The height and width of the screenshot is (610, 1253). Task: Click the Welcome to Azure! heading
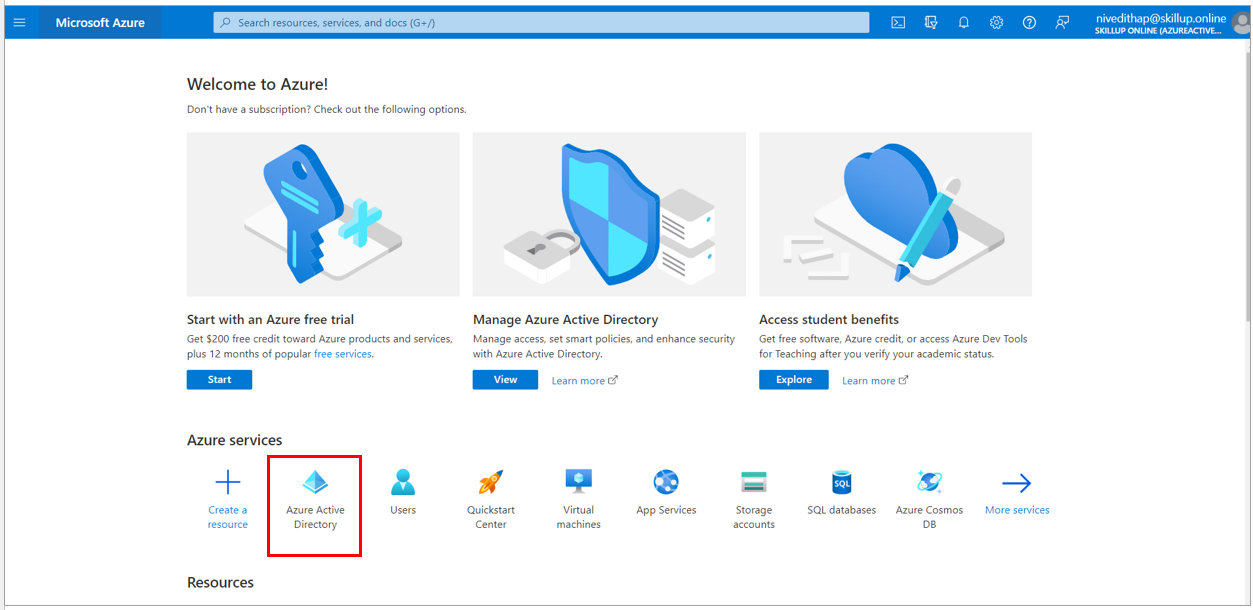point(257,85)
